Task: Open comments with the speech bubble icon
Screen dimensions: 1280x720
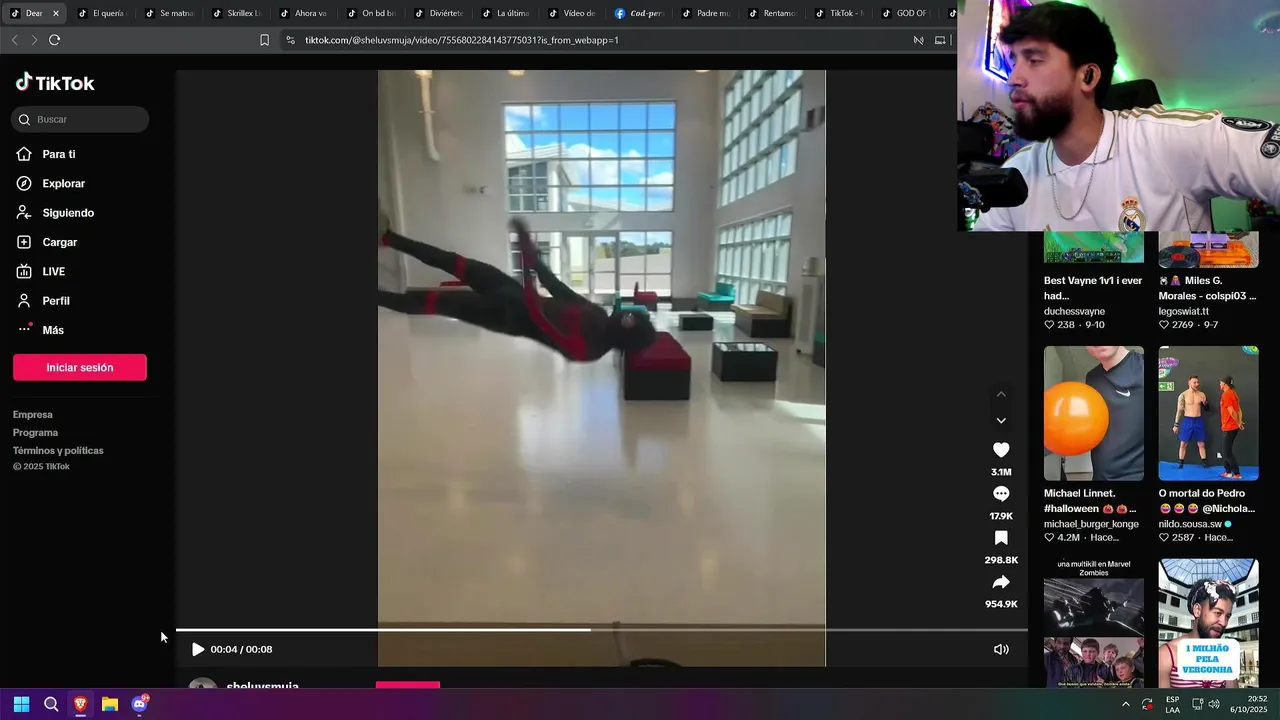Action: pyautogui.click(x=1001, y=494)
